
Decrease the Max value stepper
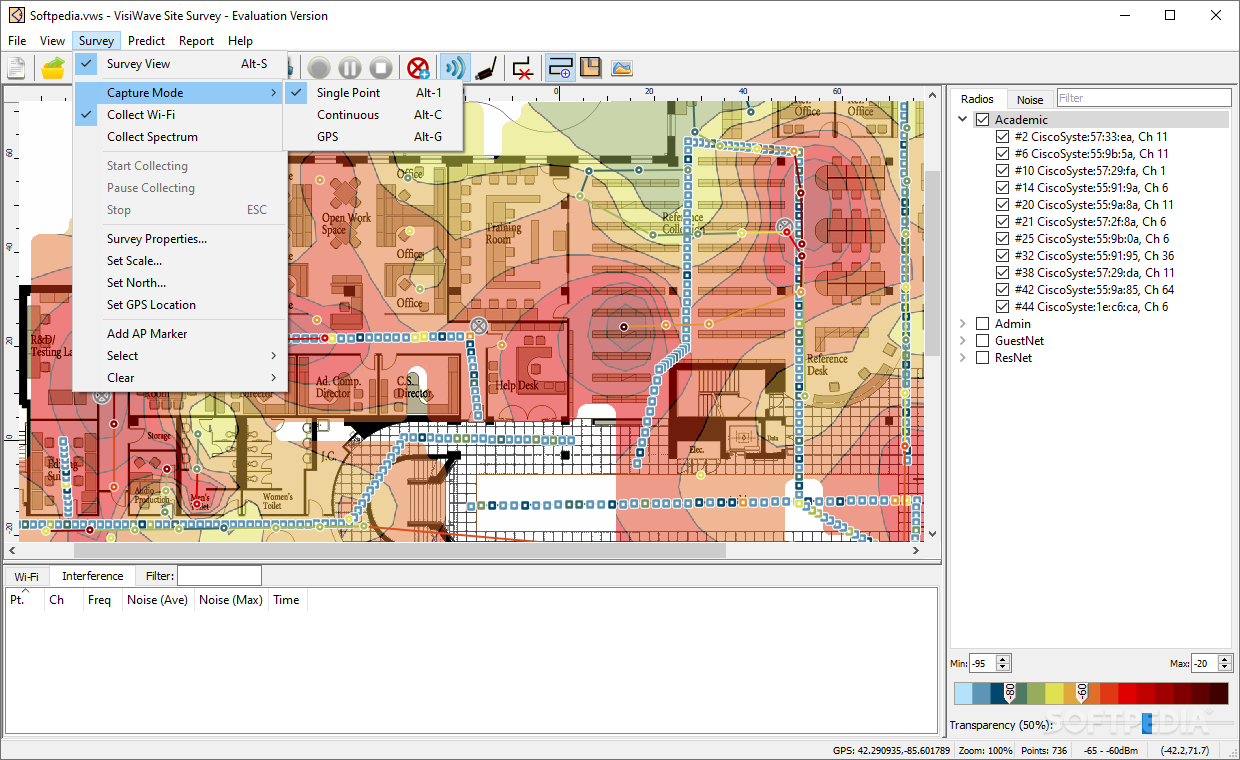click(x=1224, y=667)
